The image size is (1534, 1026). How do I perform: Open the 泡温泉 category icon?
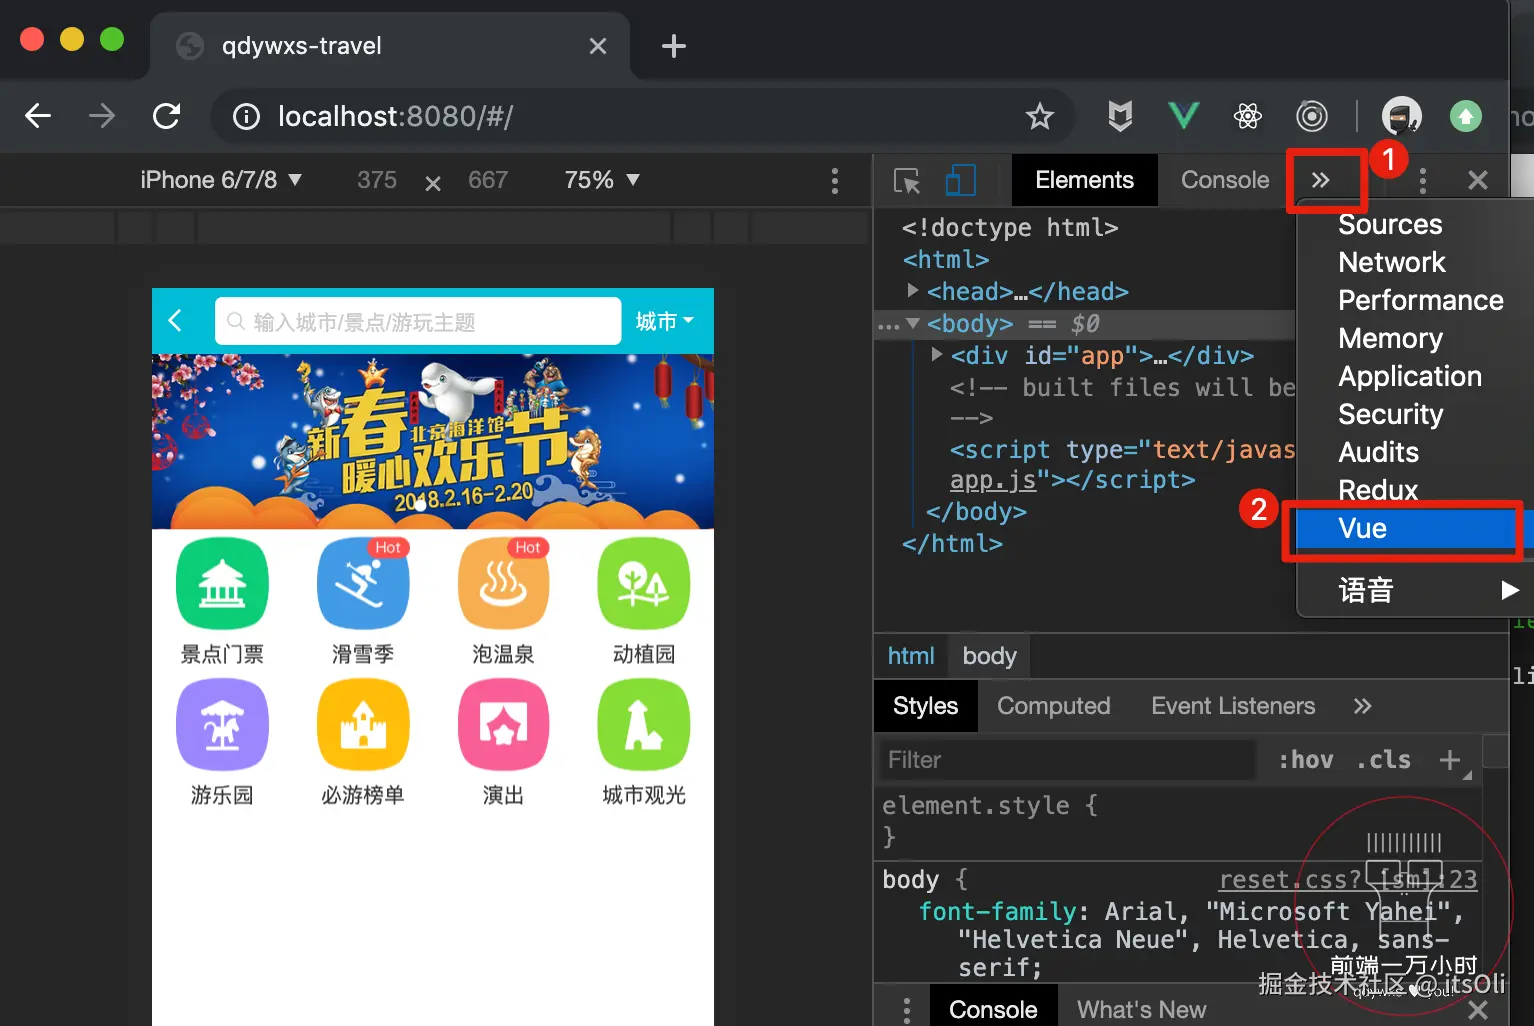tap(503, 584)
